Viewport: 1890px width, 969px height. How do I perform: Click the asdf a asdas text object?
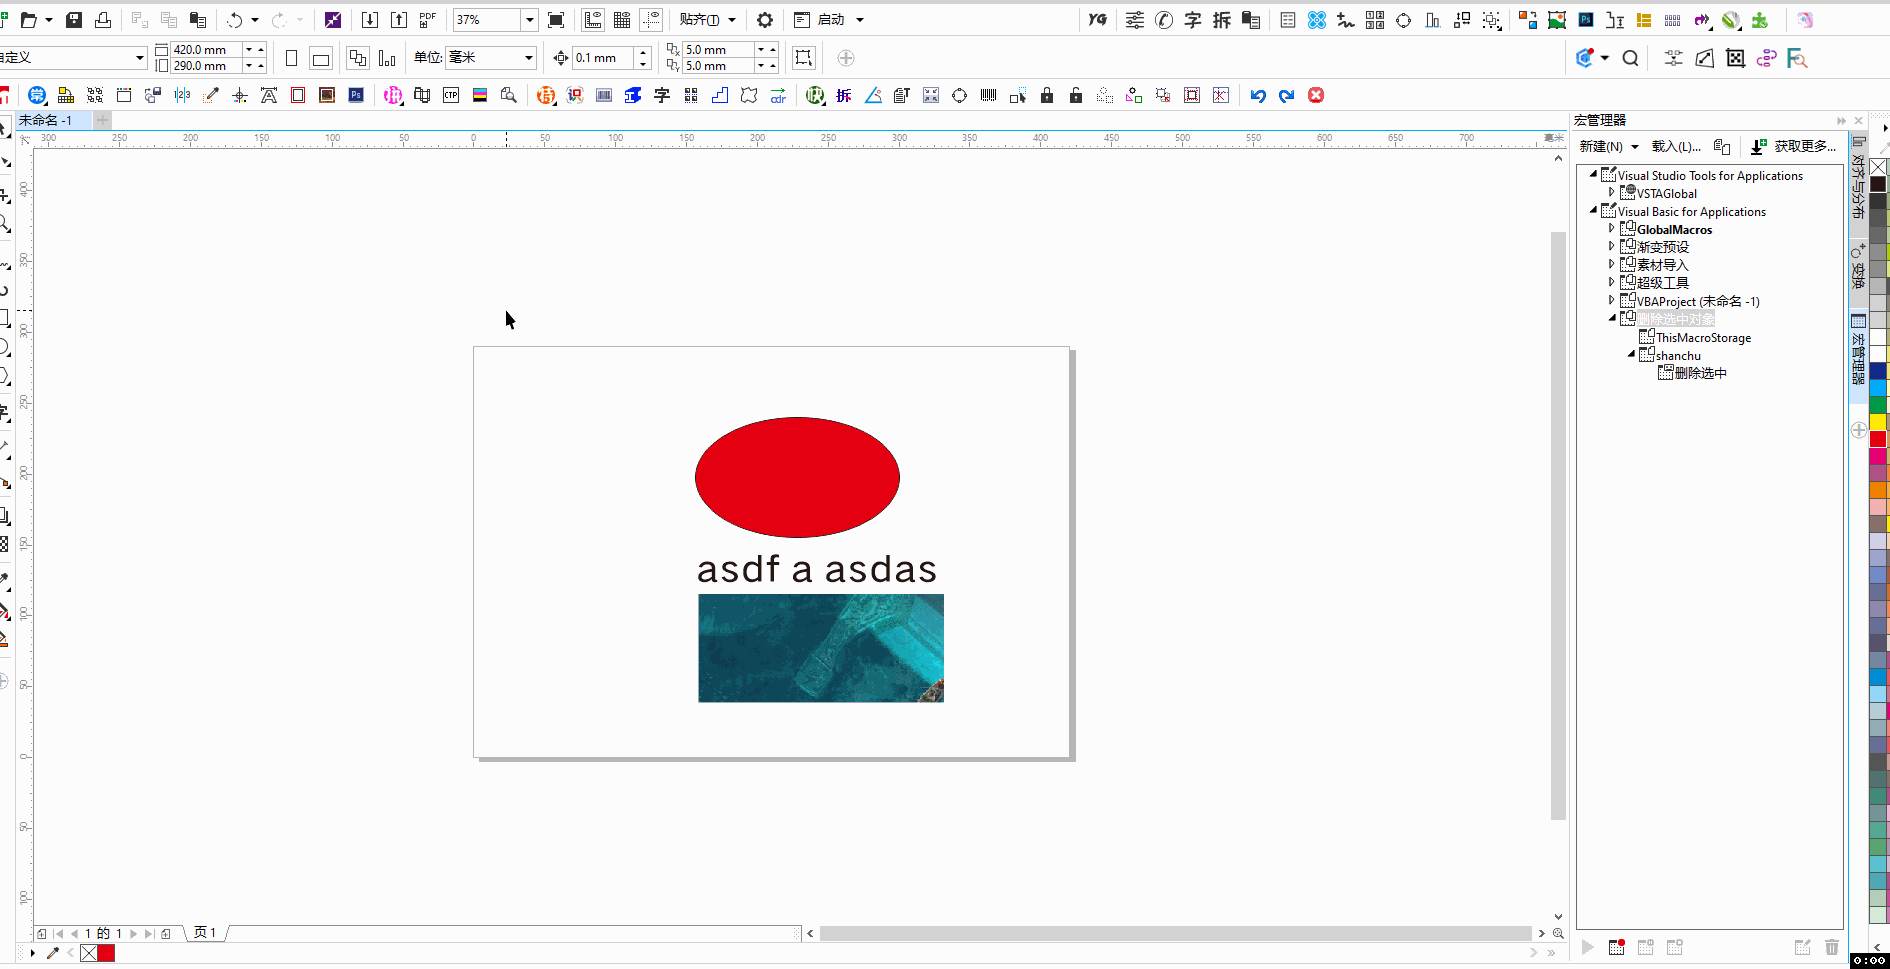pyautogui.click(x=816, y=569)
